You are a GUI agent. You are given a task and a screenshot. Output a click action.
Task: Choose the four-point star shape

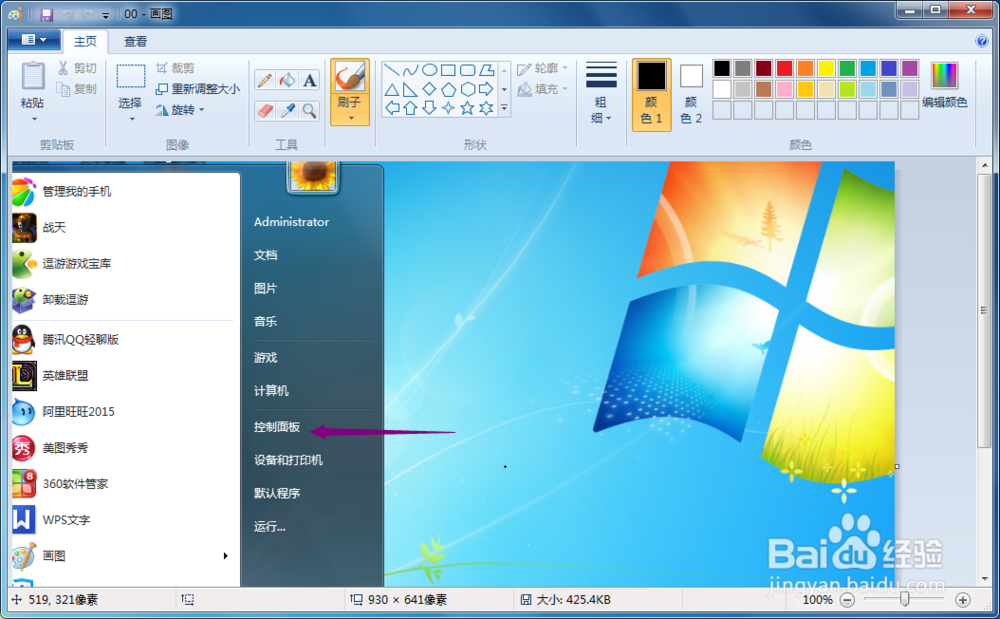[448, 108]
